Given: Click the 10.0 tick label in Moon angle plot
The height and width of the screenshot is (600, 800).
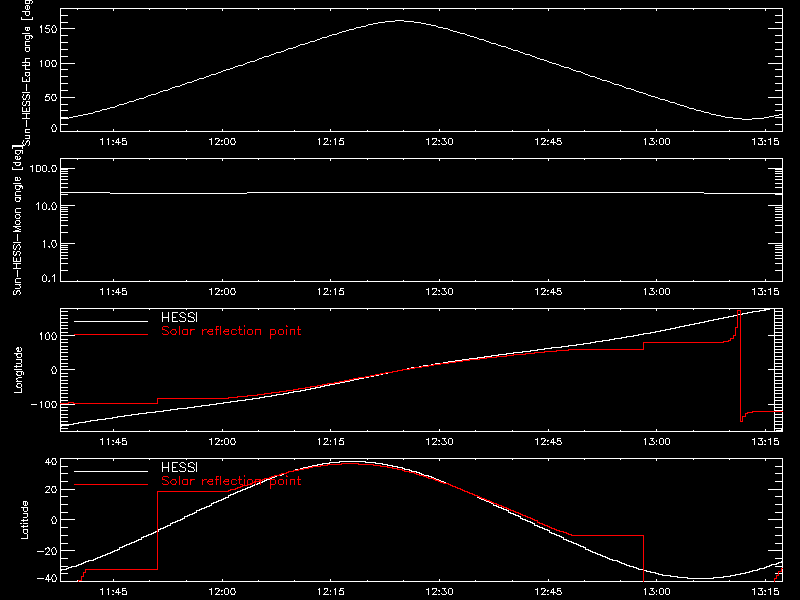Looking at the screenshot, I should tap(47, 206).
